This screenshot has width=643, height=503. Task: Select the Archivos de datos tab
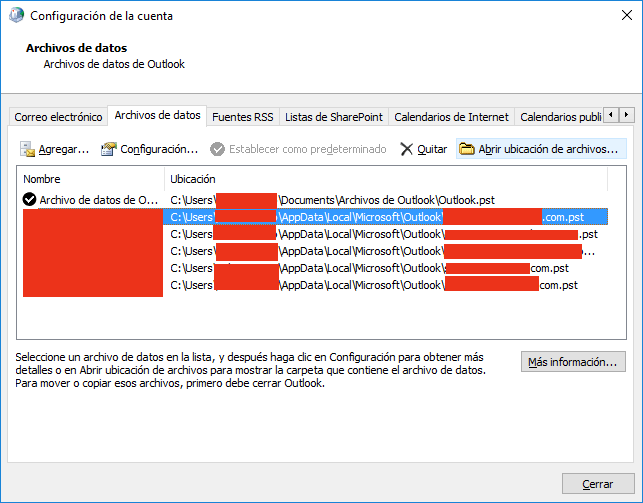pos(157,116)
